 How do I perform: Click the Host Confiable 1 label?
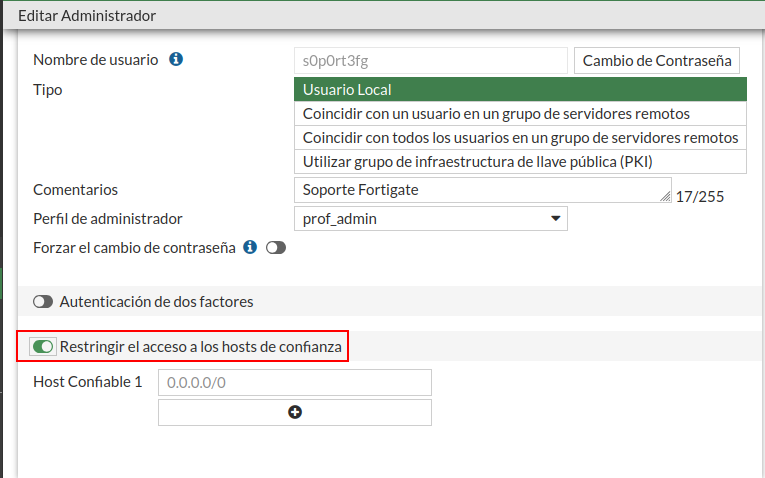click(88, 382)
